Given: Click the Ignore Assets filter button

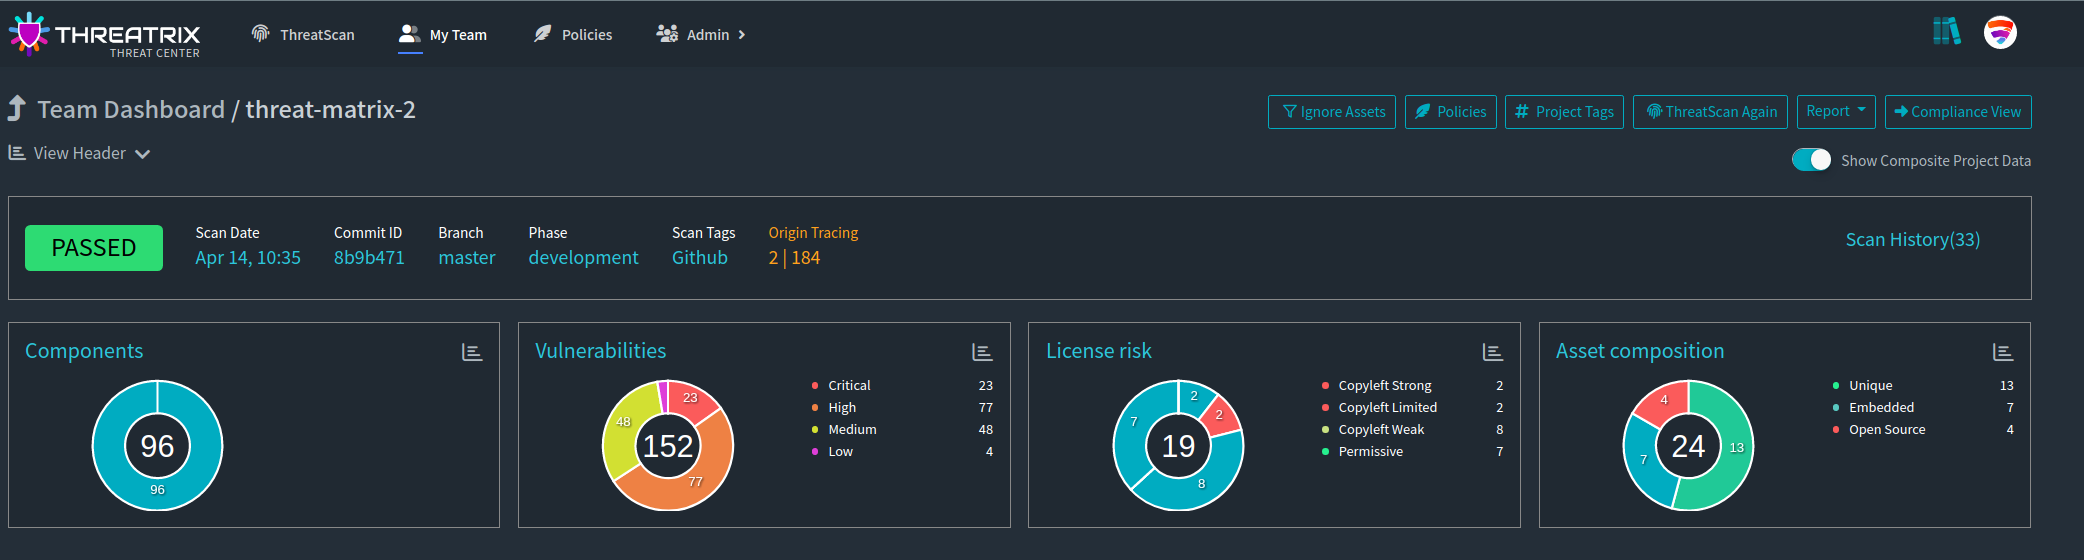Looking at the screenshot, I should click(x=1332, y=112).
